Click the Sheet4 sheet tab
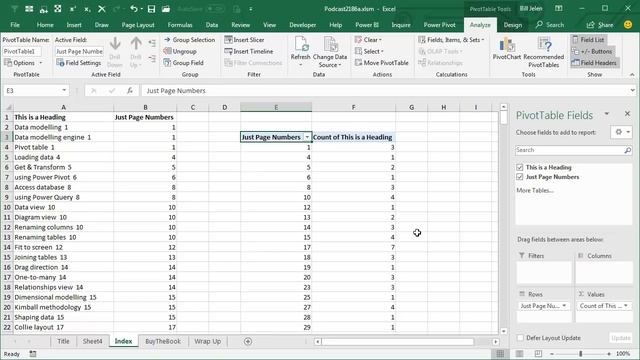This screenshot has height=360, width=640. pos(92,341)
